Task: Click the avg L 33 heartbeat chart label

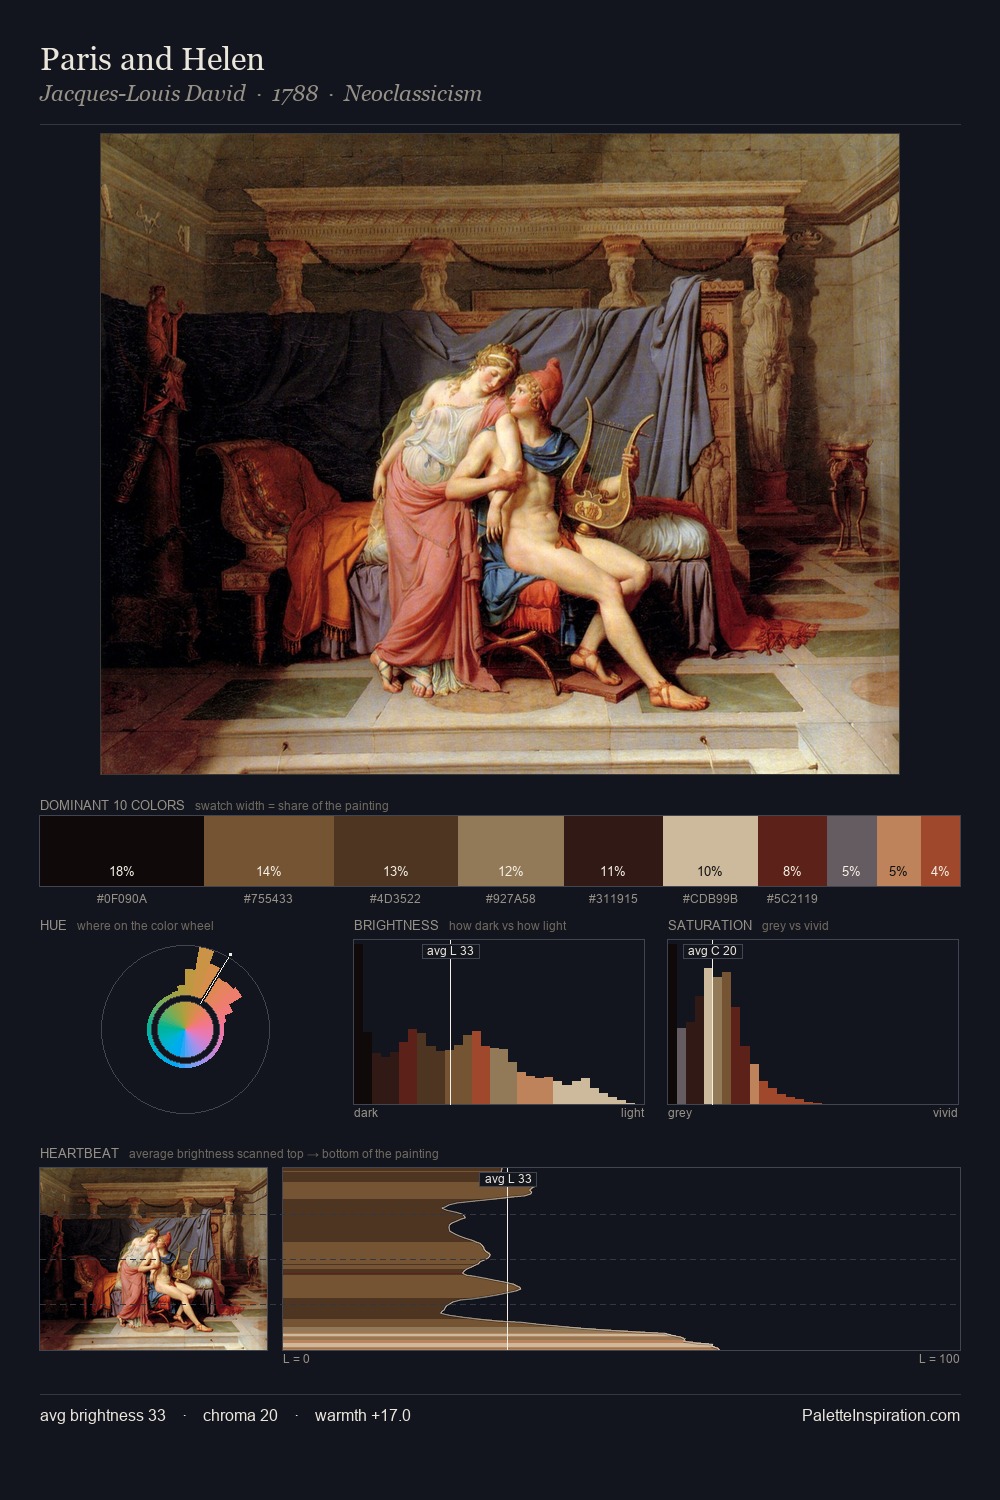Action: pyautogui.click(x=508, y=1179)
